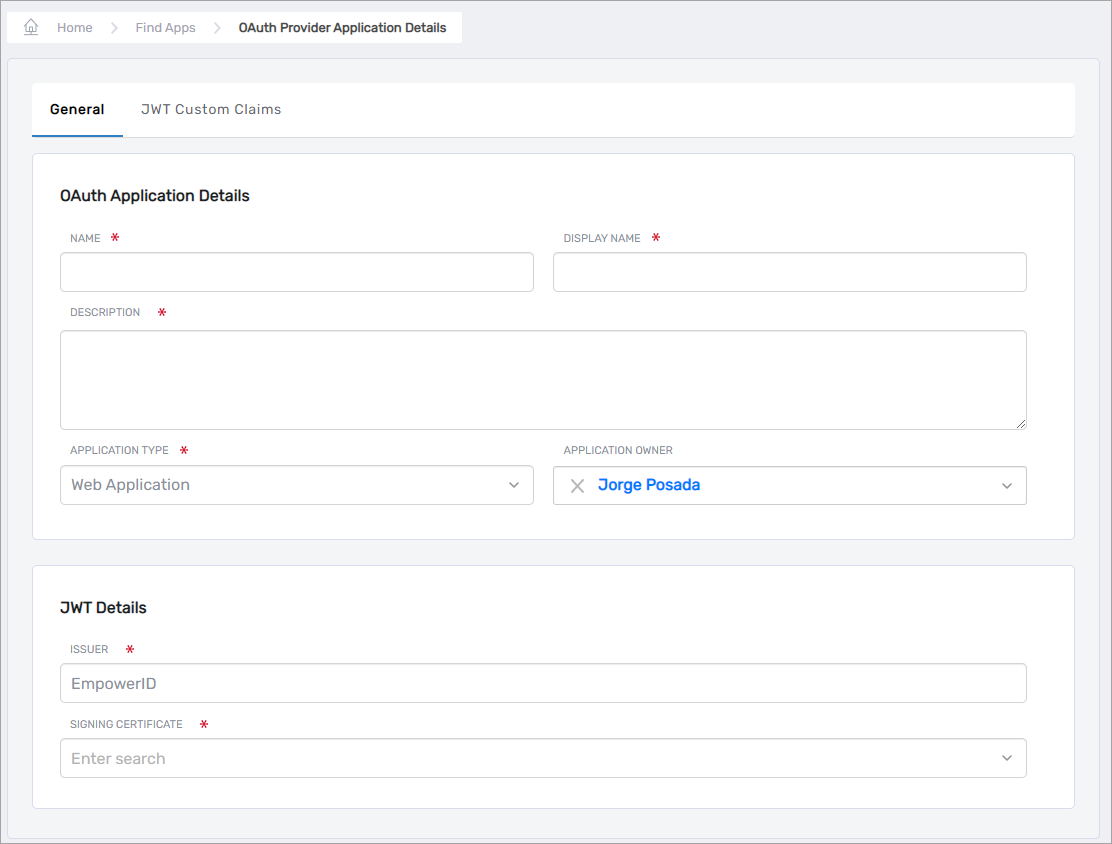1112x844 pixels.
Task: Focus the NAME input field
Action: pyautogui.click(x=297, y=271)
